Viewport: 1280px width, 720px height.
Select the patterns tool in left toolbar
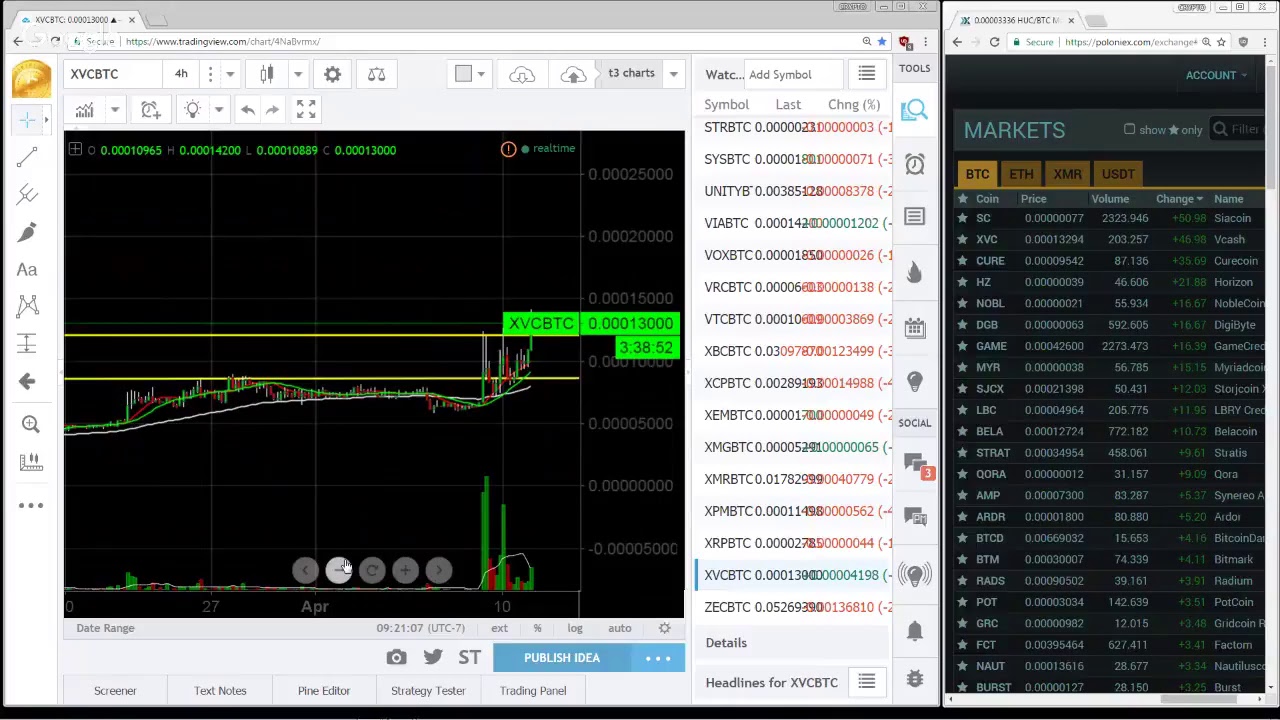[27, 306]
